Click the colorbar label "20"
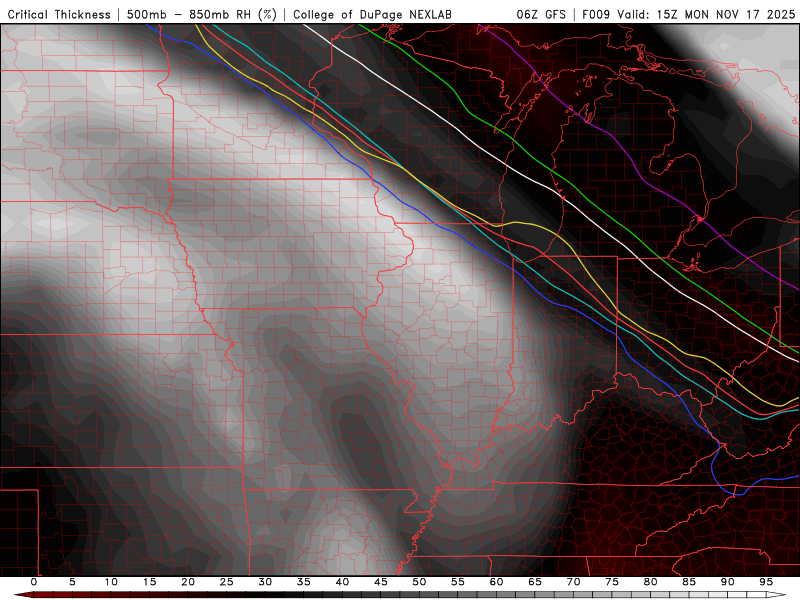 188,582
